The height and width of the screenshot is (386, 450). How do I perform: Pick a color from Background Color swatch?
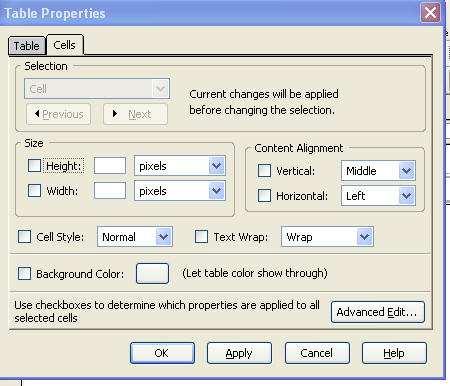[x=152, y=273]
